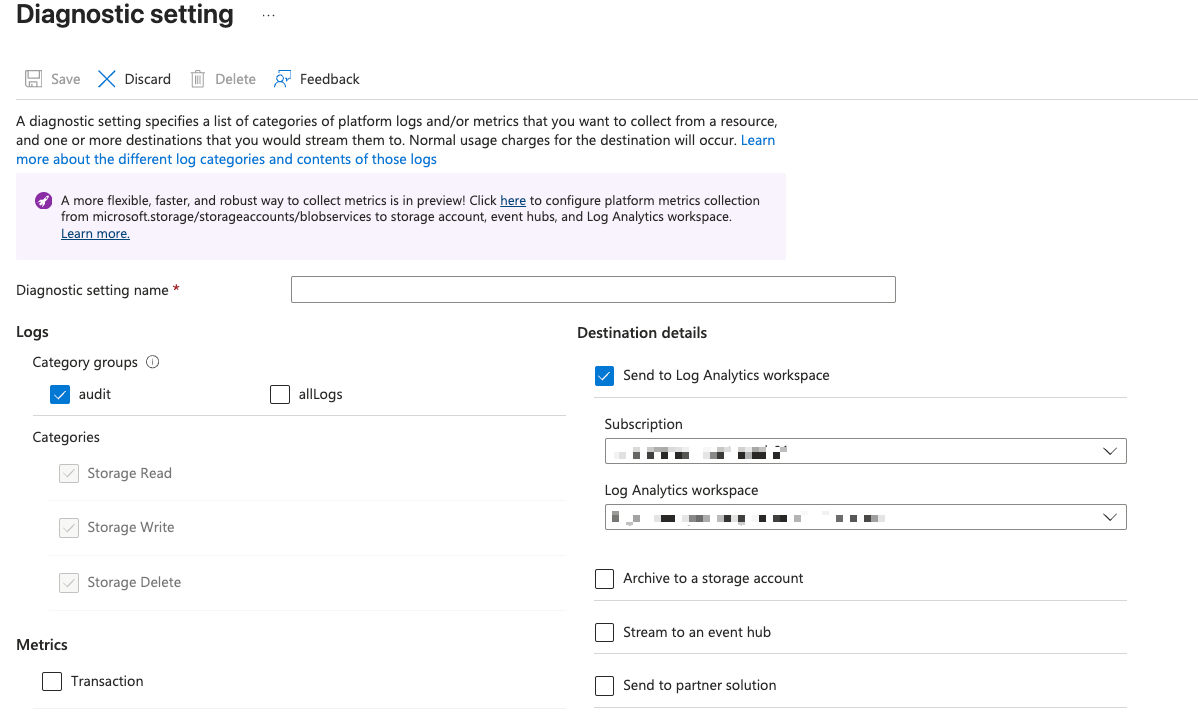This screenshot has height=728, width=1198.
Task: Click the Save floppy disk icon
Action: coord(34,79)
